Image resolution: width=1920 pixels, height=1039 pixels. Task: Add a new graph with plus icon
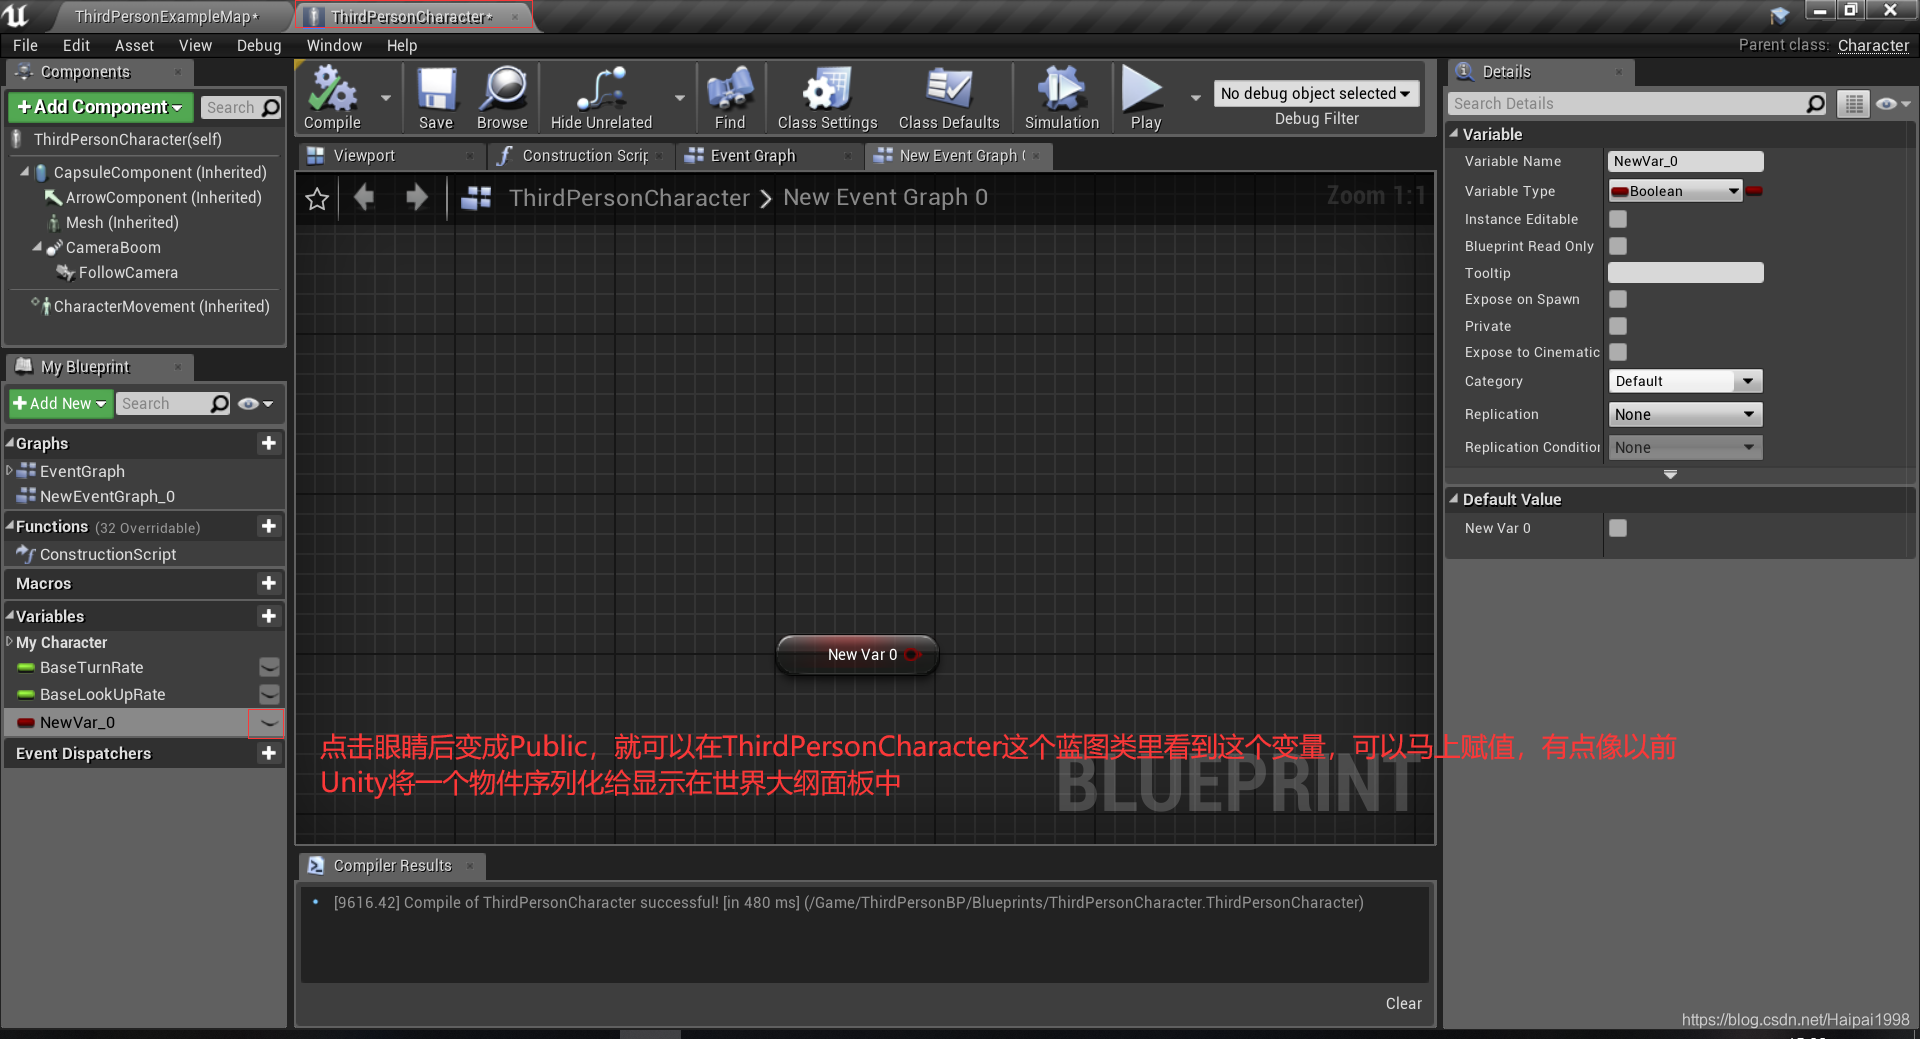pos(268,443)
